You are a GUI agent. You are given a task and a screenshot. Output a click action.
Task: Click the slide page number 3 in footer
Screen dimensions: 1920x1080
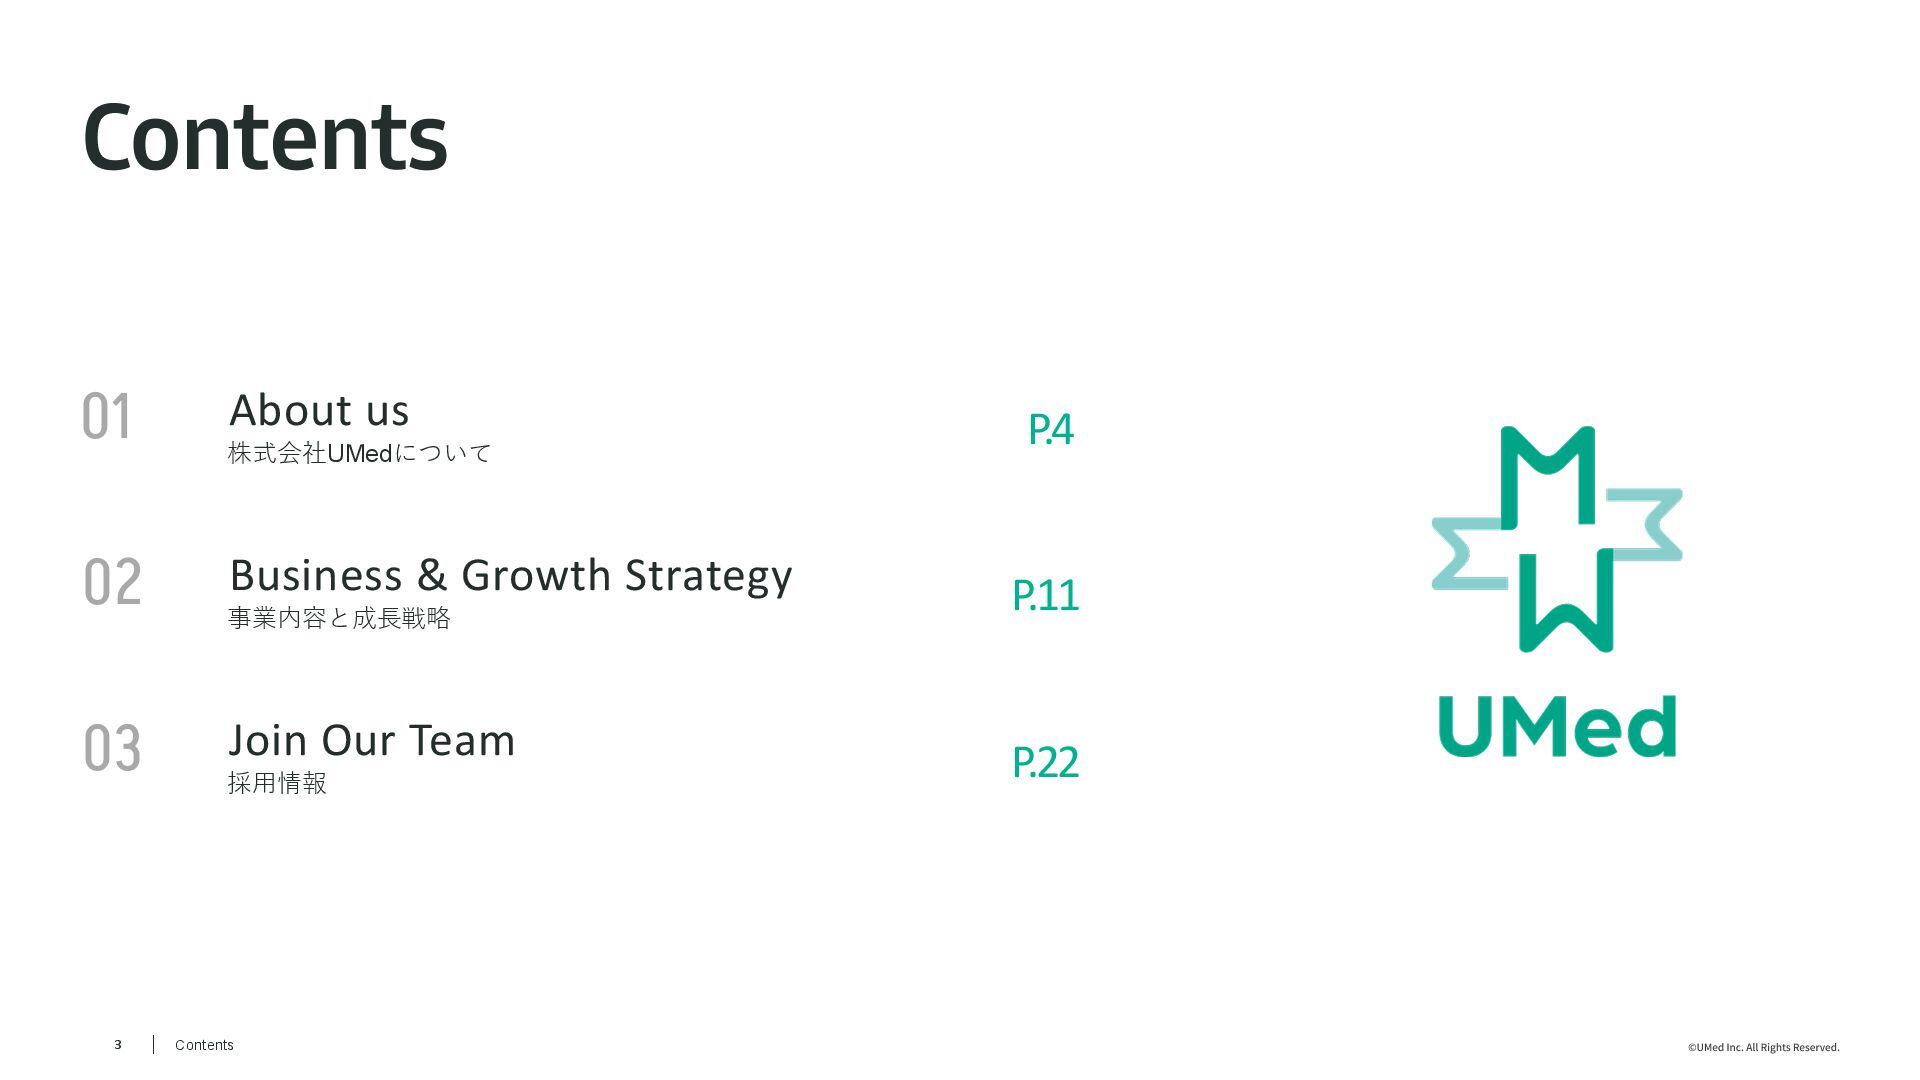(x=118, y=1045)
